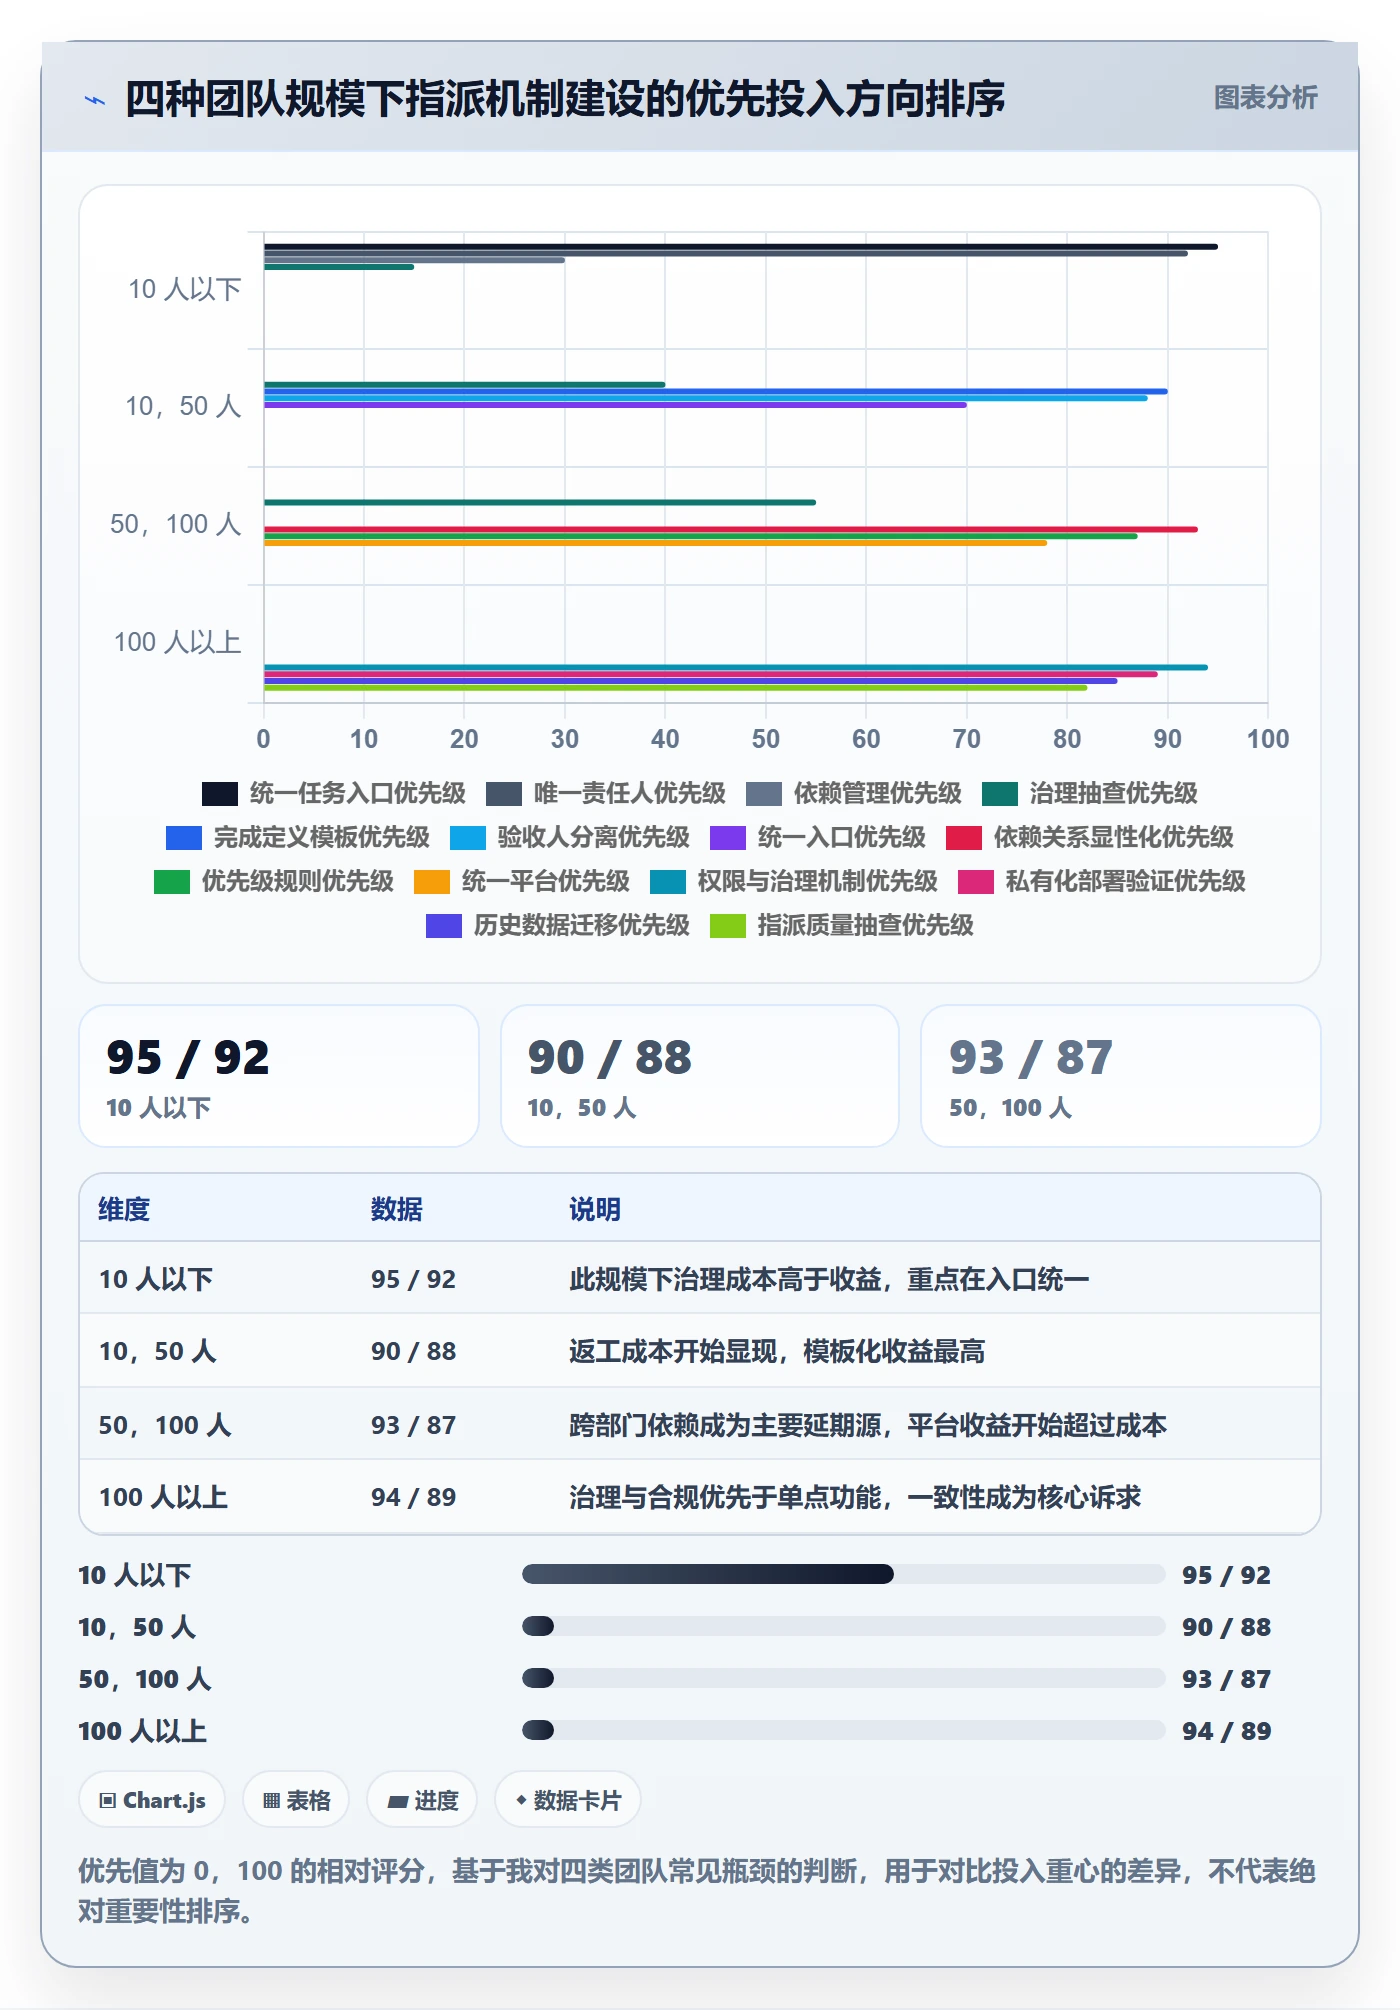
Task: Toggle the 唯一责任人优先级 legend entry
Action: (x=606, y=794)
